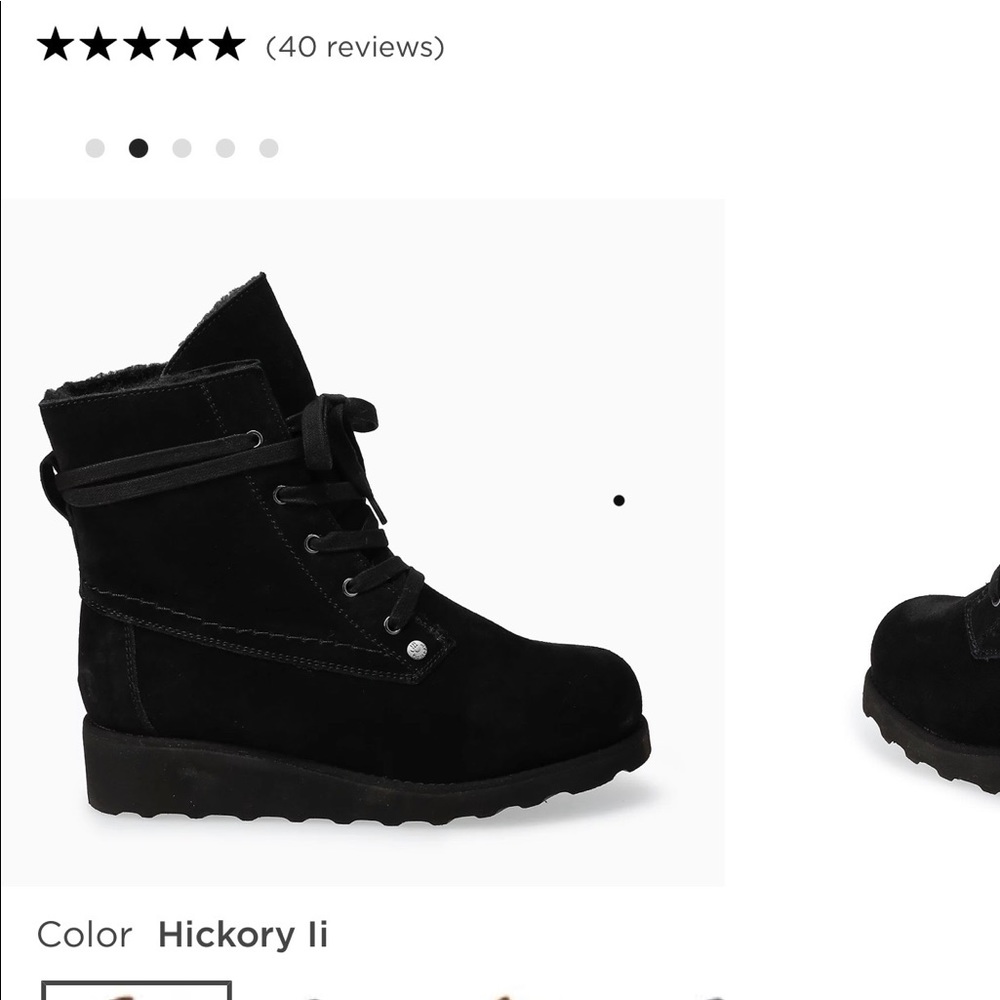1000x1000 pixels.
Task: Select the active second carousel dot
Action: click(138, 148)
